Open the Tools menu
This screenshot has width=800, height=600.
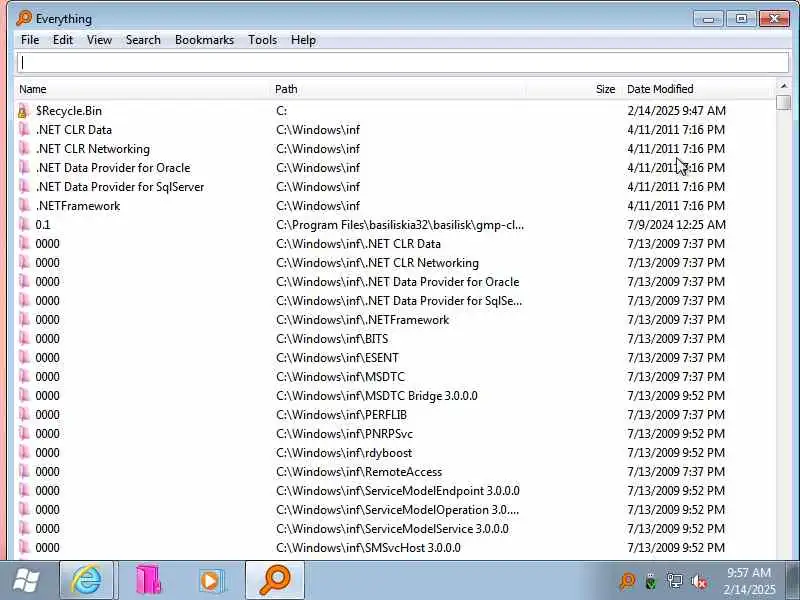[262, 40]
